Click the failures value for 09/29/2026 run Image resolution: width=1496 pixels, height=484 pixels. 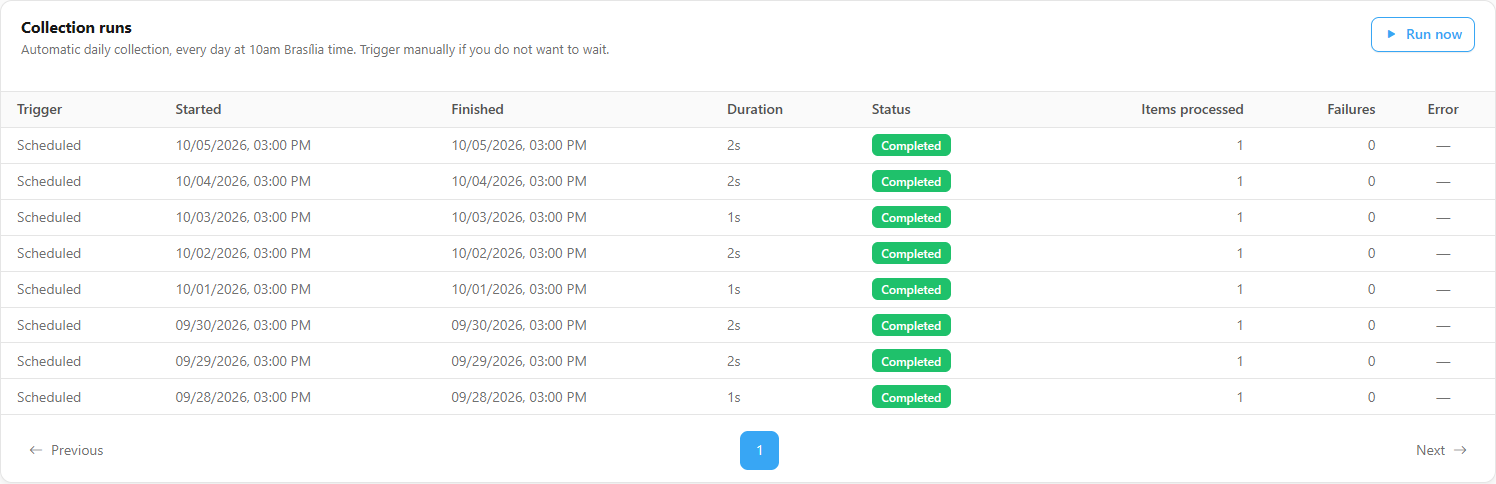click(x=1371, y=361)
